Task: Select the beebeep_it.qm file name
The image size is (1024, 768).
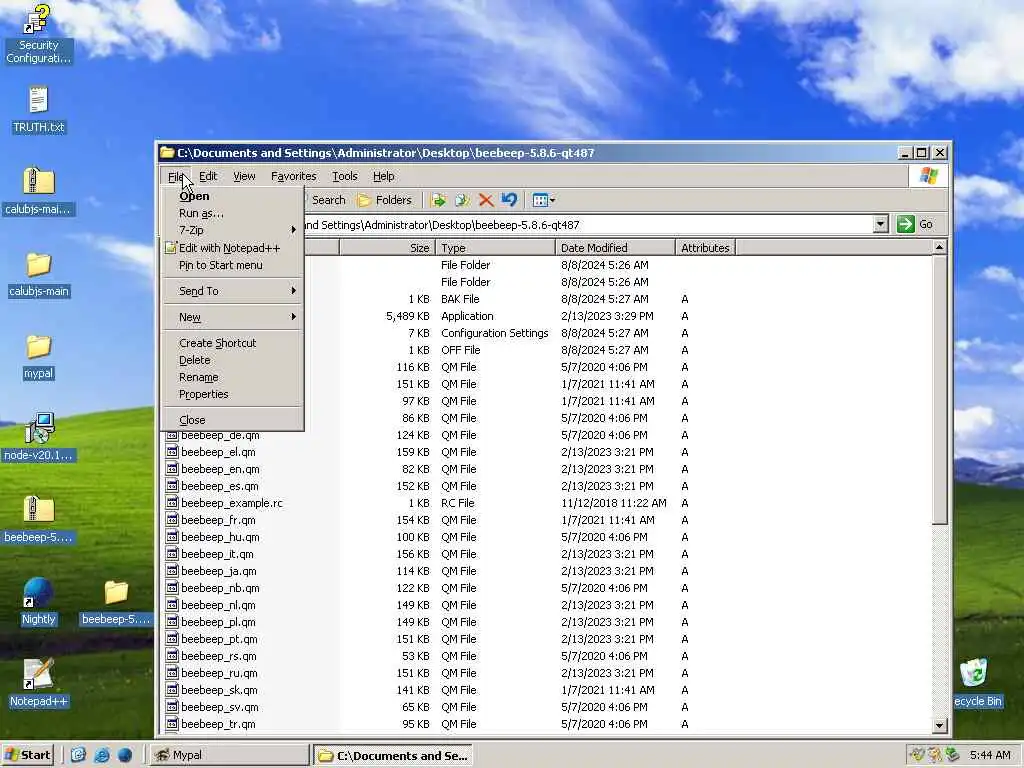Action: 217,554
